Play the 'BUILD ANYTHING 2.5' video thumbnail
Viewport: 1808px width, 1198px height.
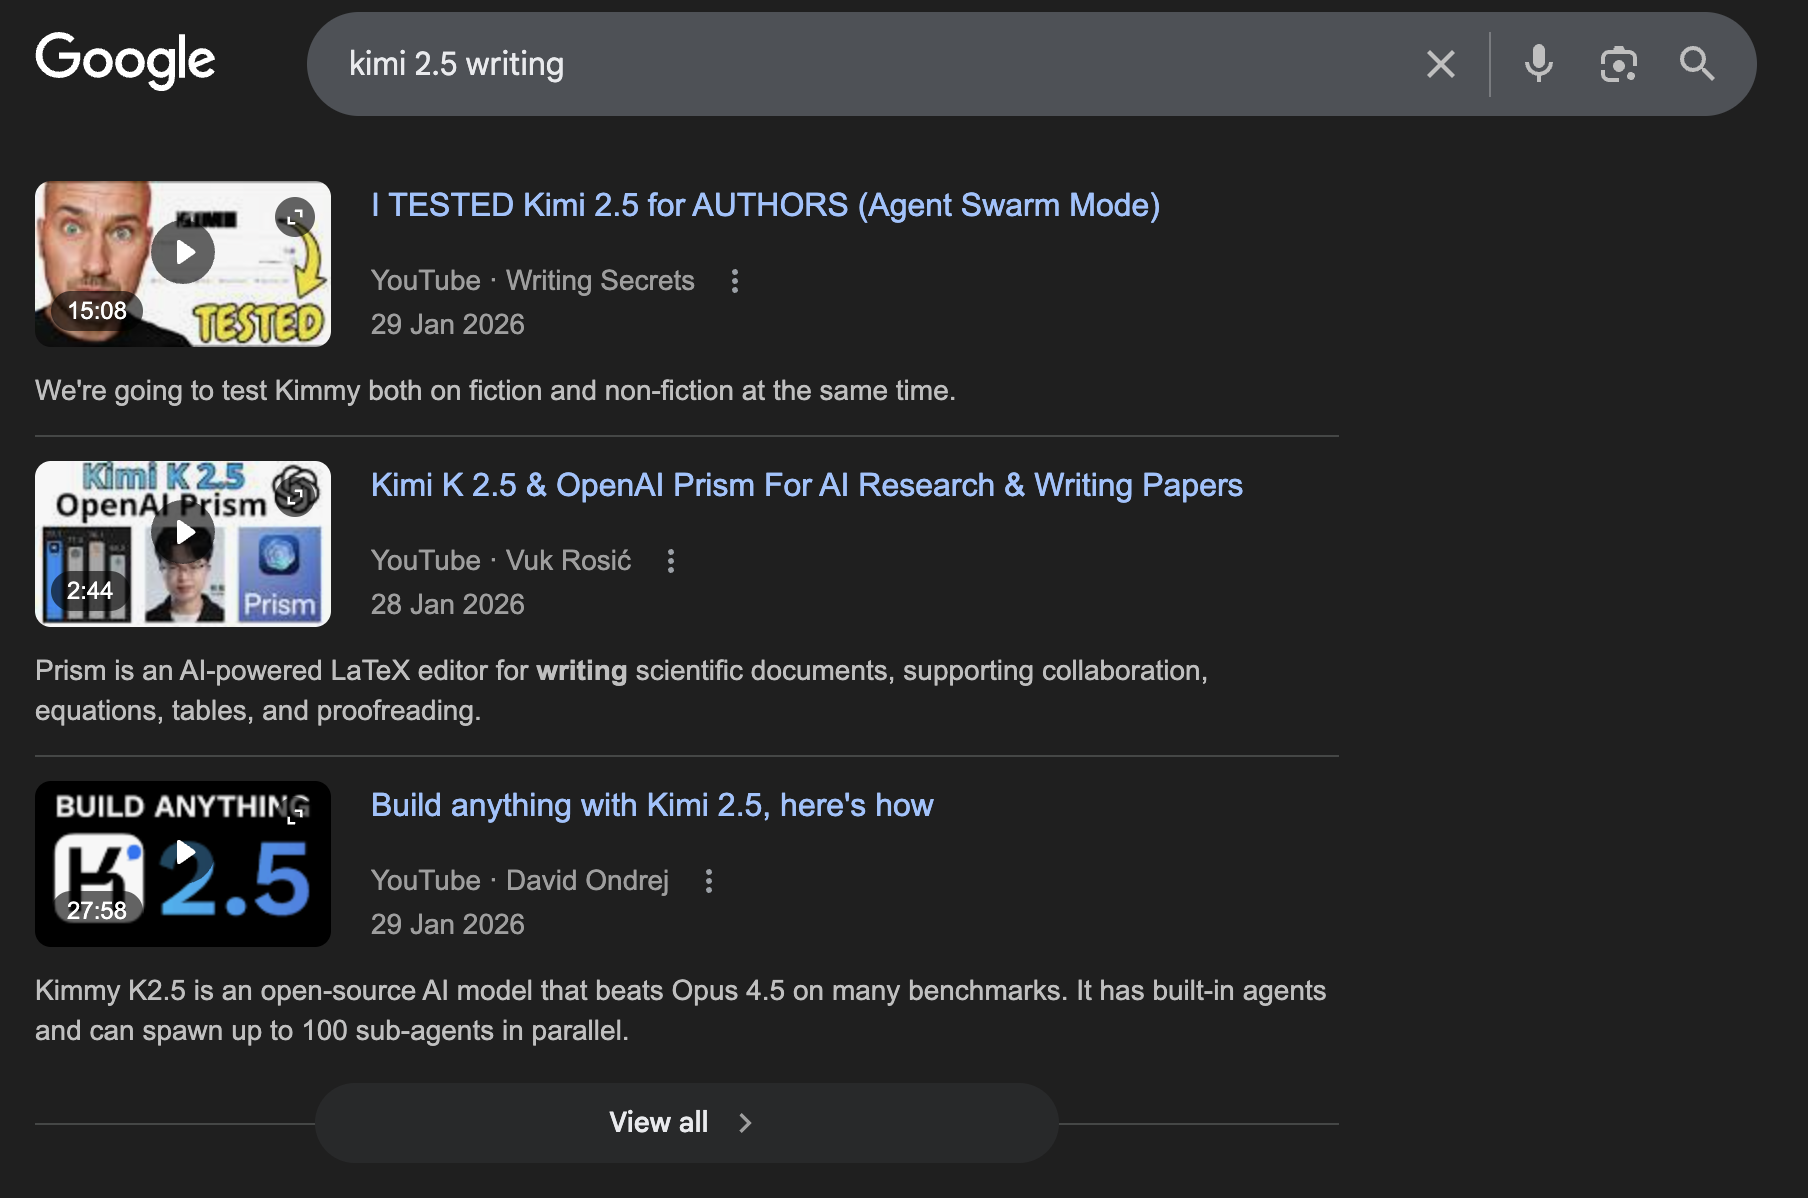[x=183, y=853]
